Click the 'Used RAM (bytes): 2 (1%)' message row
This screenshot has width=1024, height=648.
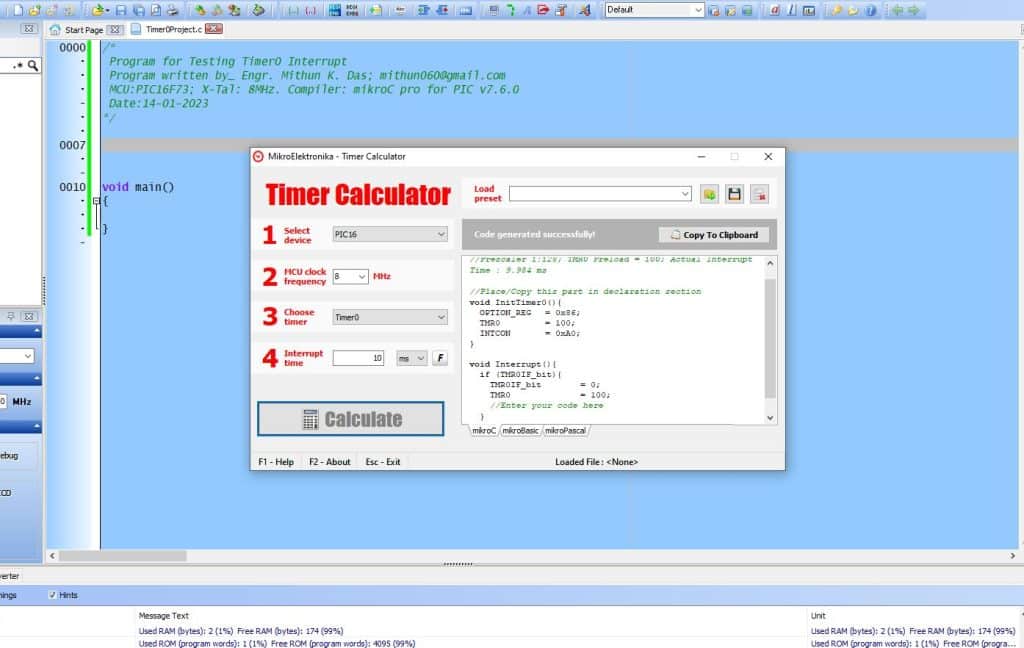pyautogui.click(x=240, y=631)
